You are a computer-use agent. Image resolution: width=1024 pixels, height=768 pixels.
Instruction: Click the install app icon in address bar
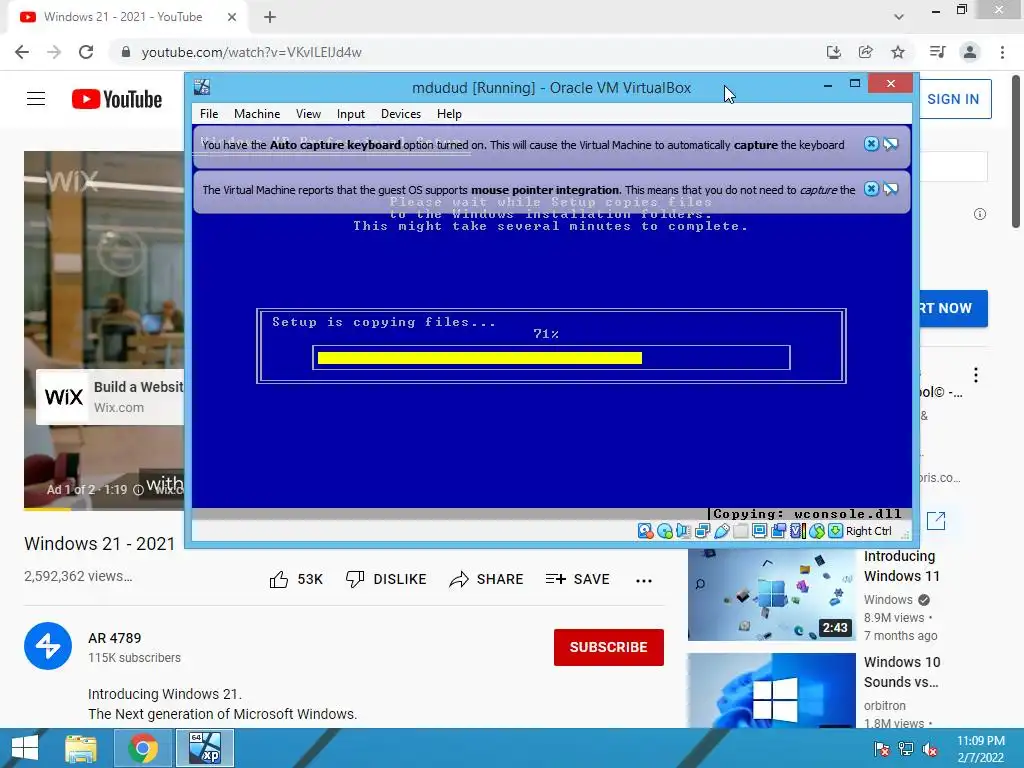[x=834, y=52]
